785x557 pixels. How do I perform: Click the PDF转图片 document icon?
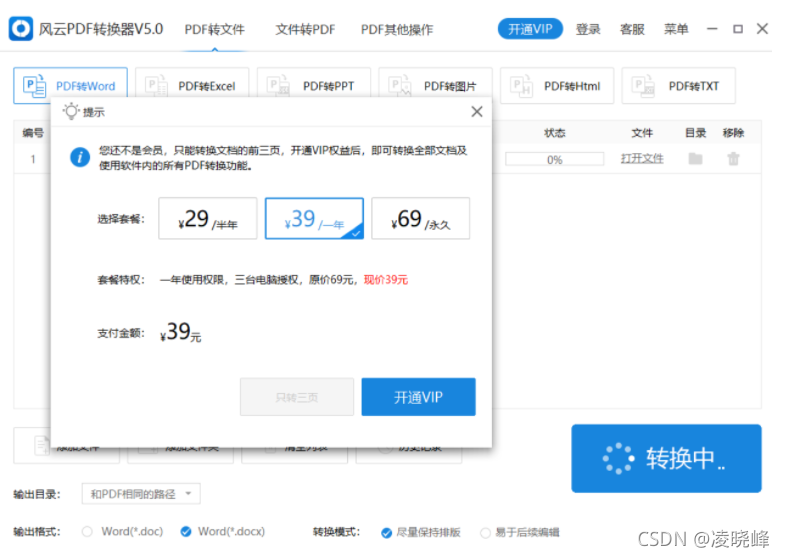pos(400,86)
